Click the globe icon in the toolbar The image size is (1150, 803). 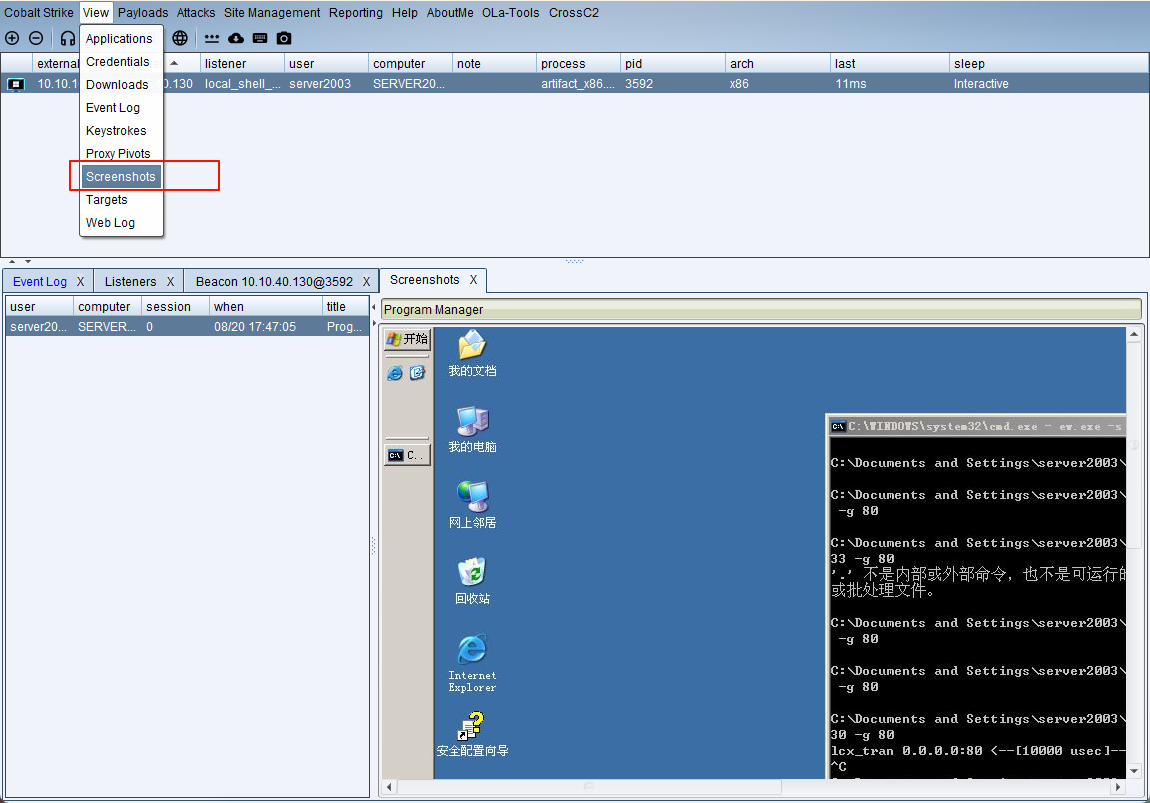click(x=180, y=38)
